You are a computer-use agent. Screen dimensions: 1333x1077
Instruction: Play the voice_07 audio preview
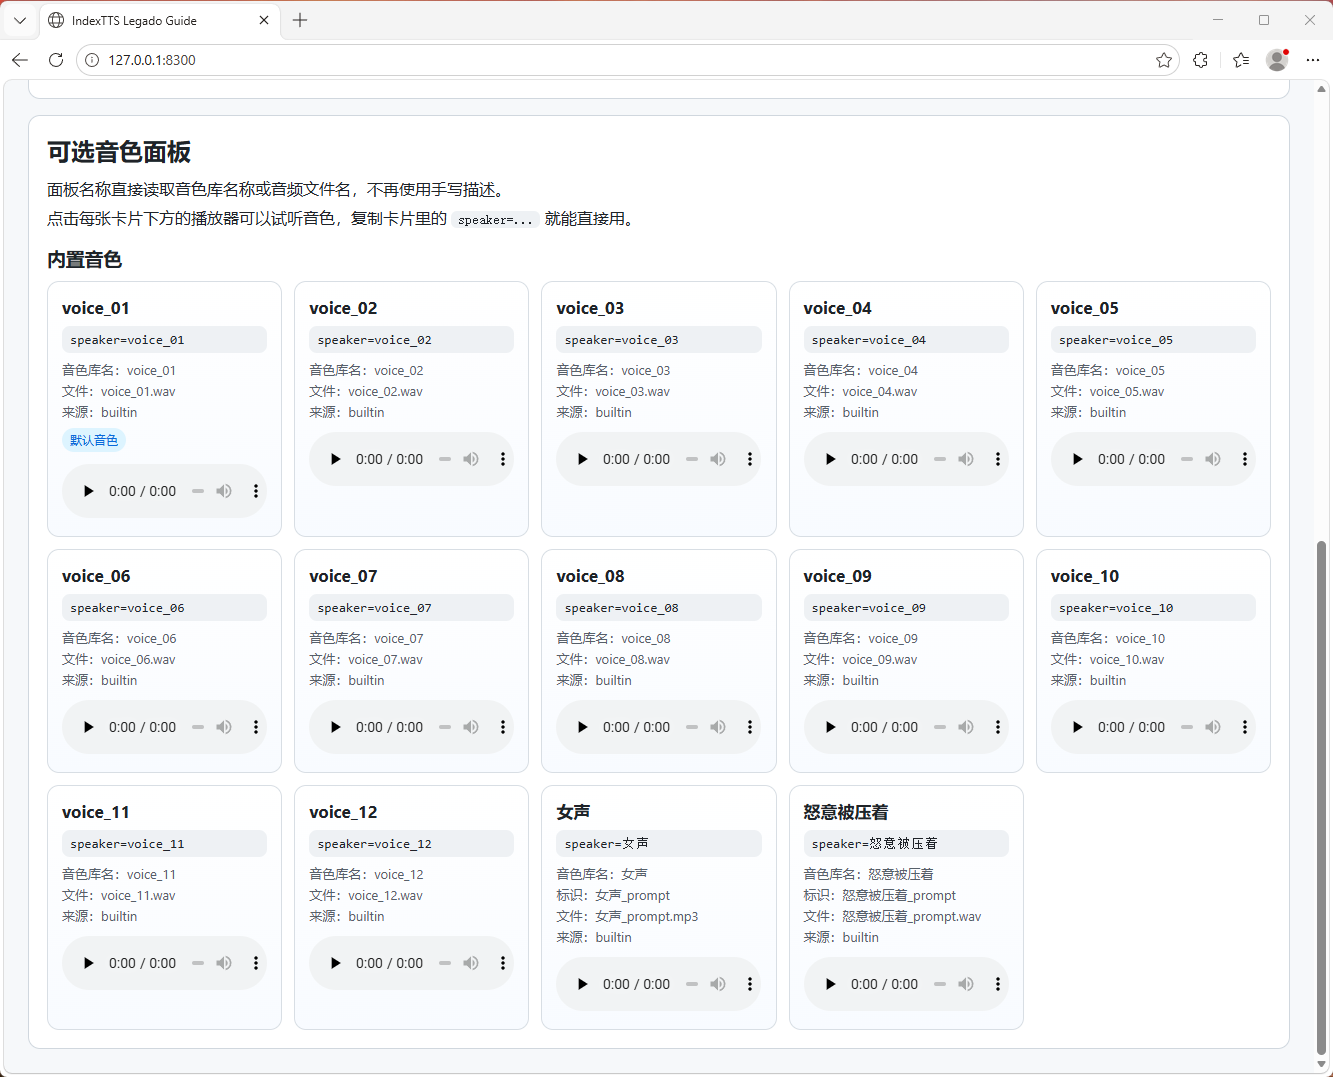click(336, 727)
